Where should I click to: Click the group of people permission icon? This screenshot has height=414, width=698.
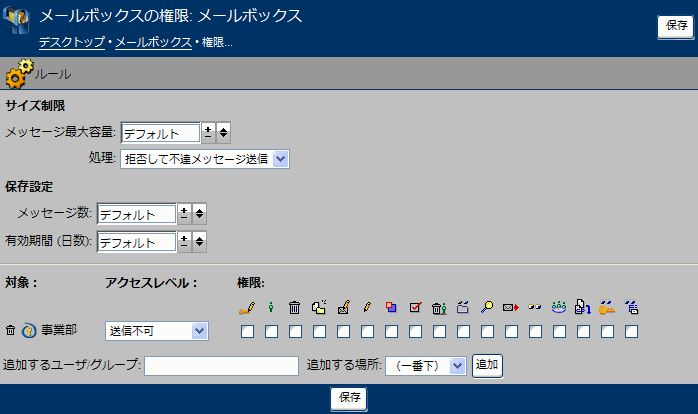pos(559,308)
